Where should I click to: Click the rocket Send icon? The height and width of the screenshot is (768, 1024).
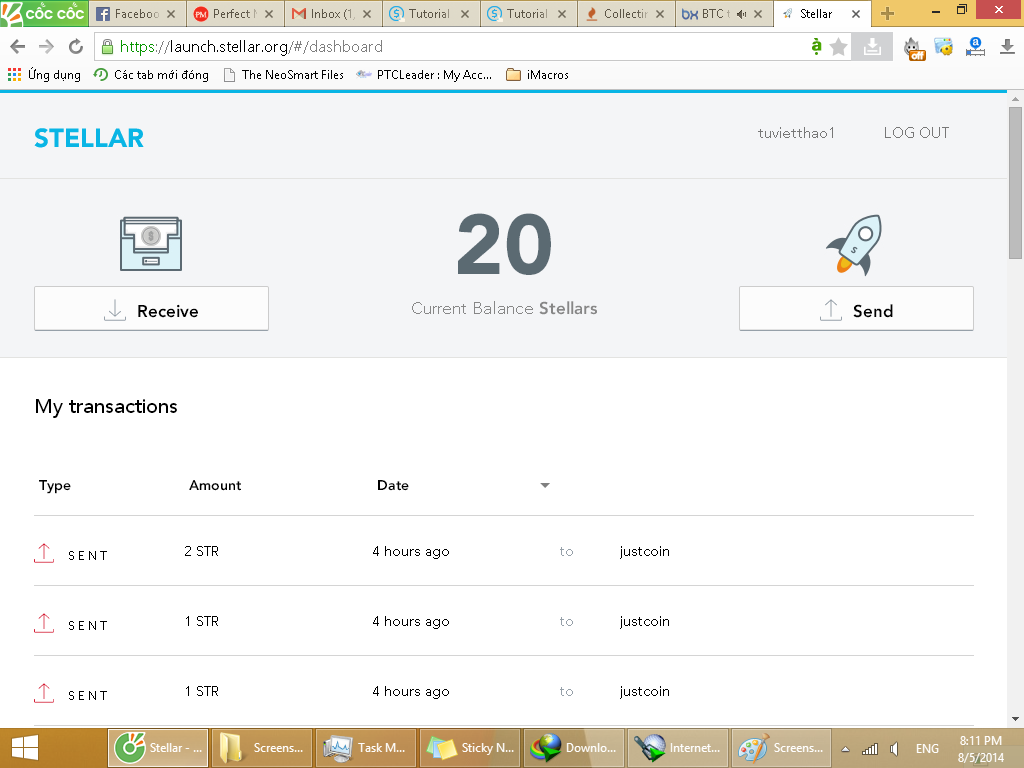point(856,244)
